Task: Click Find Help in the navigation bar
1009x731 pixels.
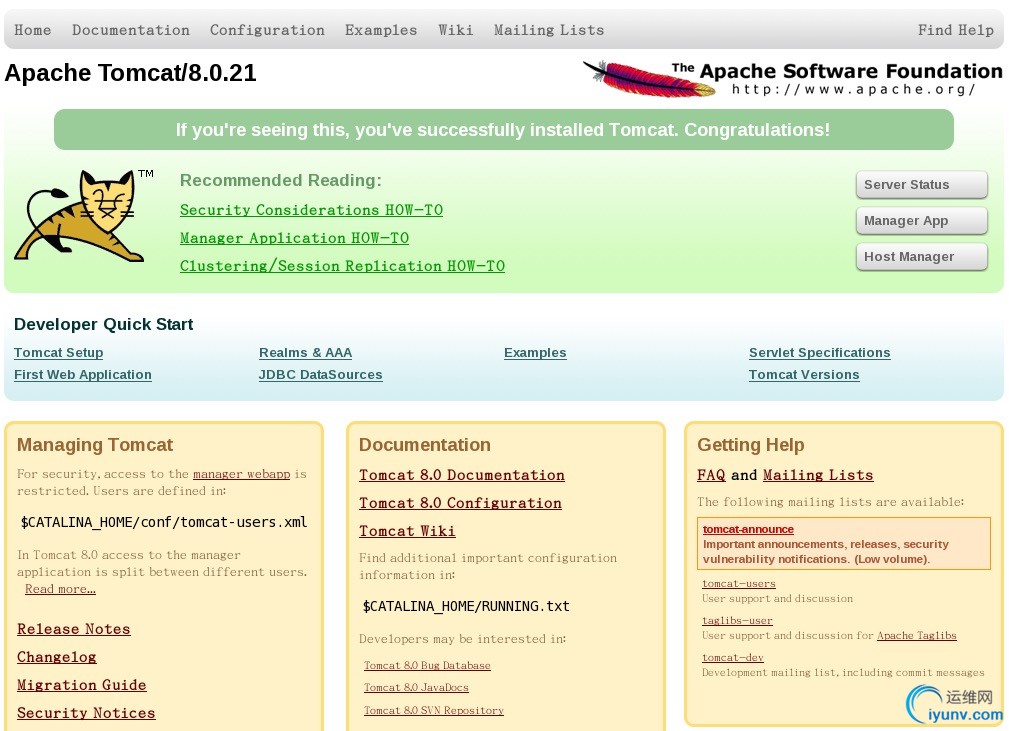Action: (956, 30)
